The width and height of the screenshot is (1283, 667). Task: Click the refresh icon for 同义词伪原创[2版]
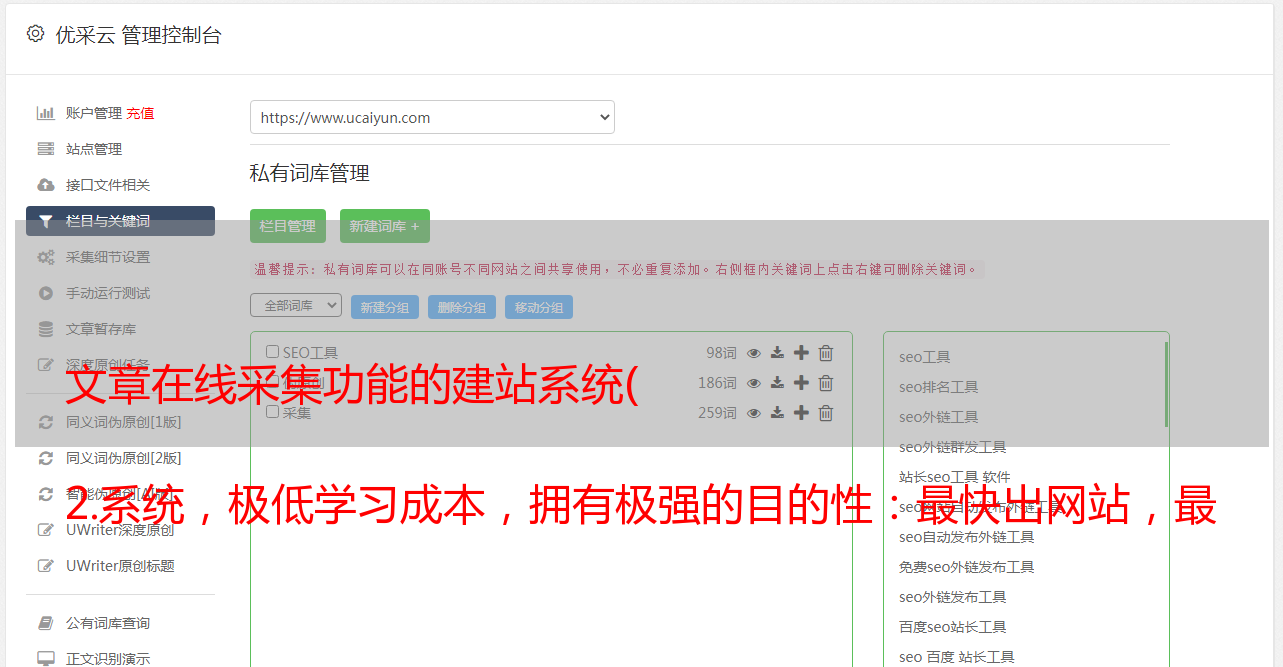pos(46,458)
